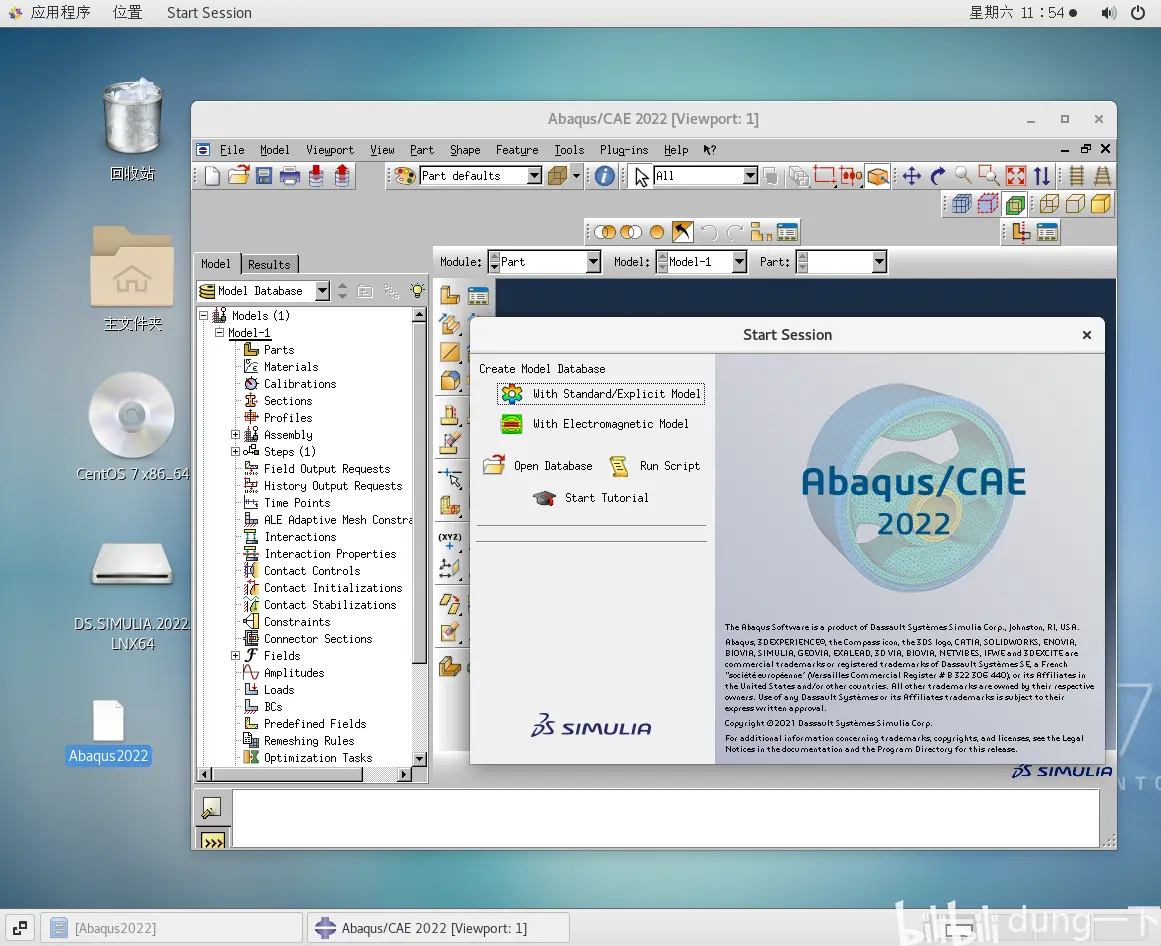Open the Module dropdown showing Part
This screenshot has height=946, width=1161.
click(544, 262)
